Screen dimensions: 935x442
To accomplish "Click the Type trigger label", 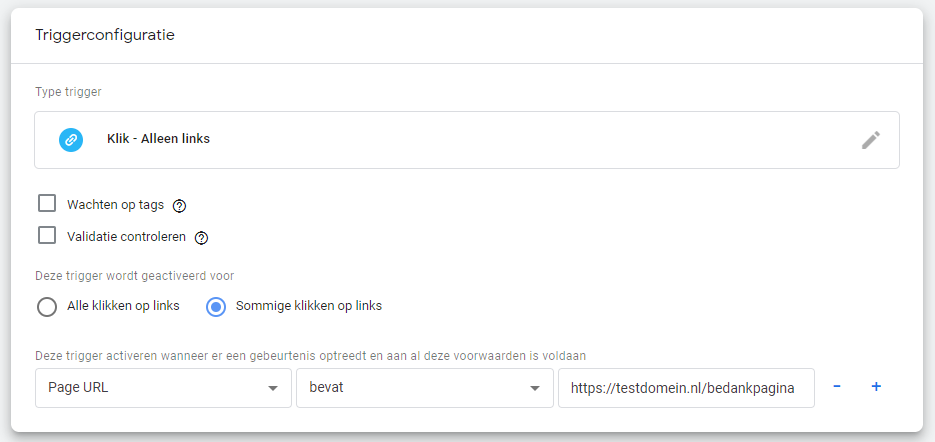I will point(68,92).
